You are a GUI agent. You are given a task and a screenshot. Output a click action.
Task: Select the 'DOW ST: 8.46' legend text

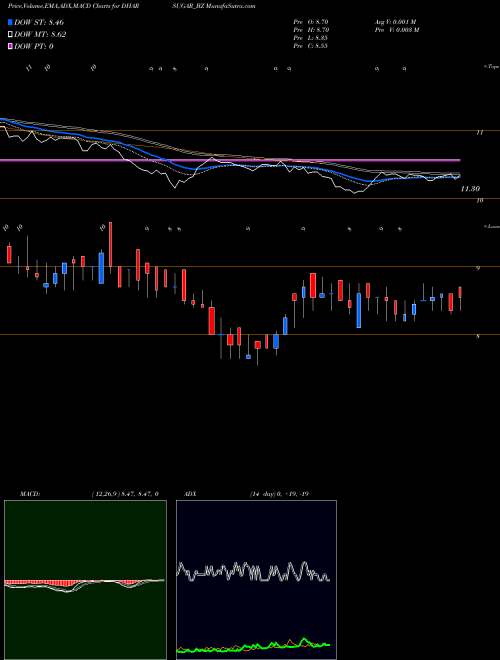coord(39,22)
